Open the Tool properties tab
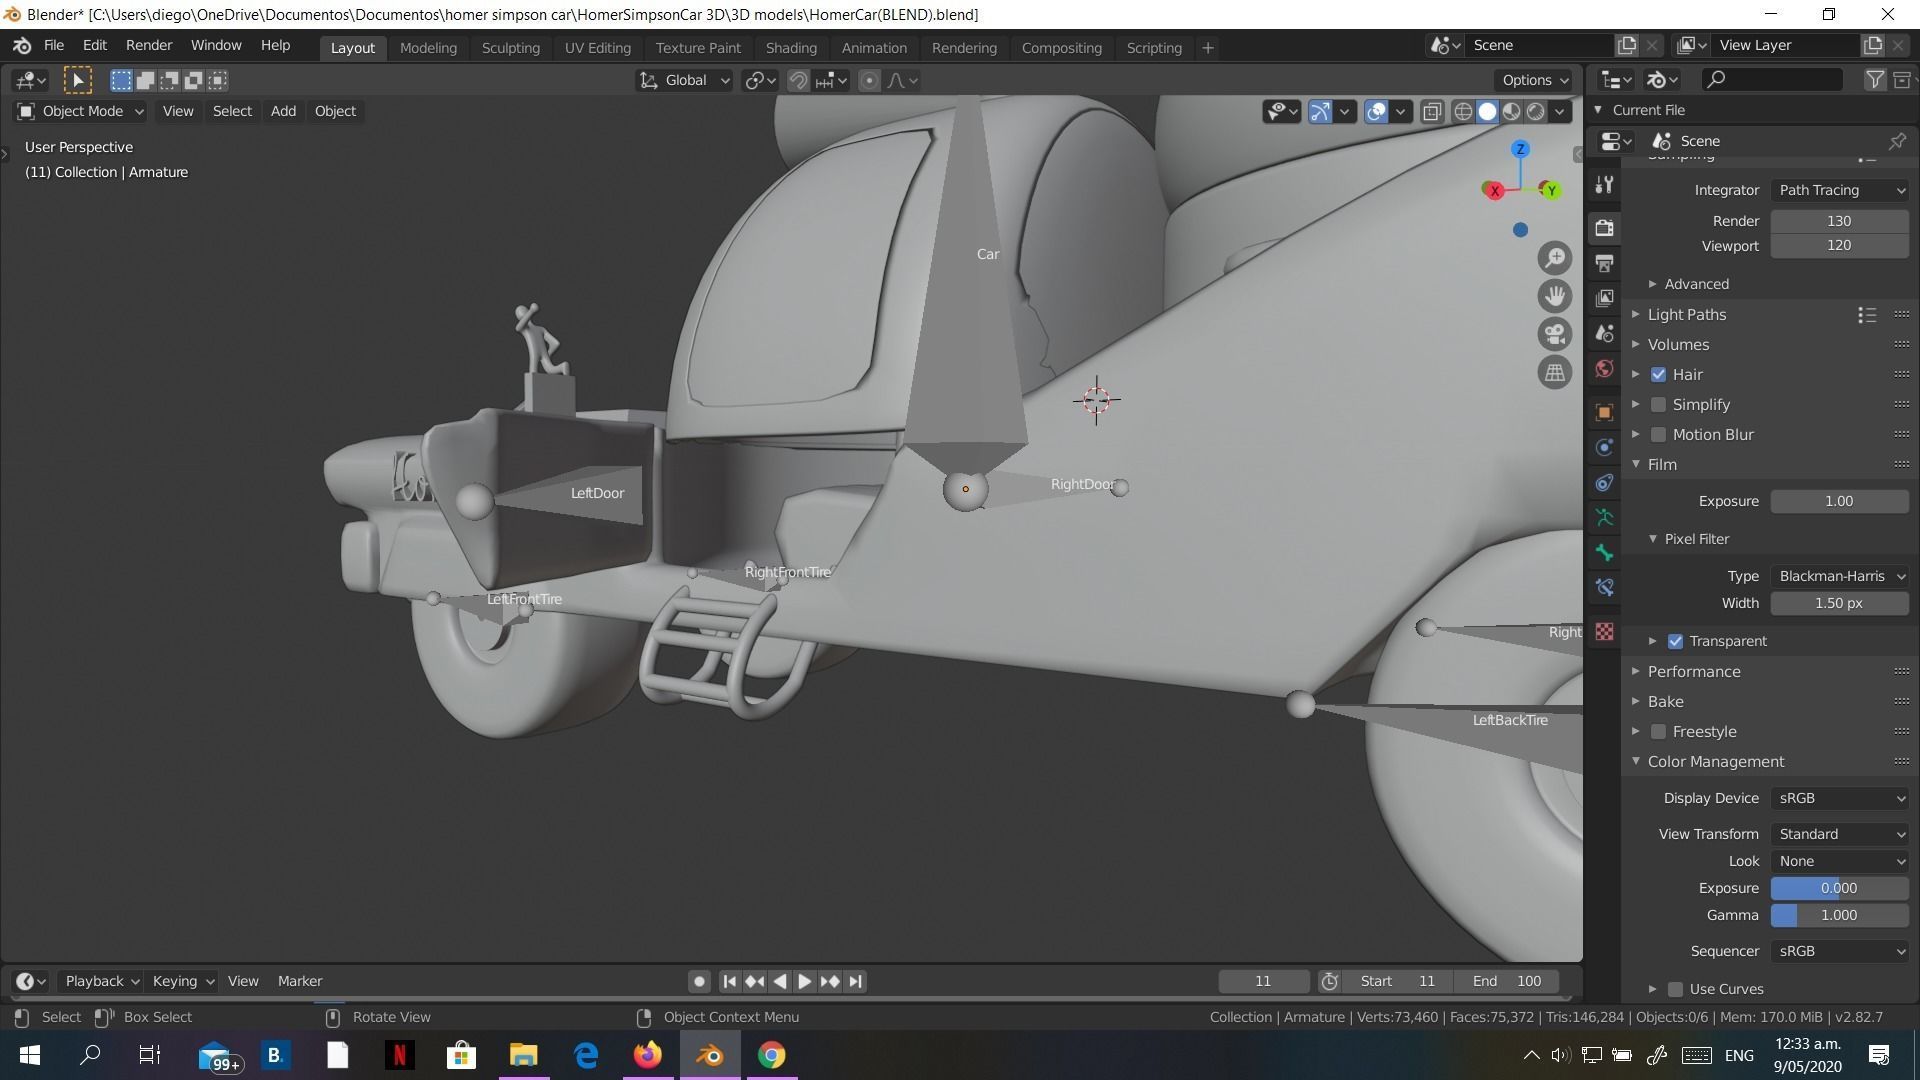 [1604, 185]
